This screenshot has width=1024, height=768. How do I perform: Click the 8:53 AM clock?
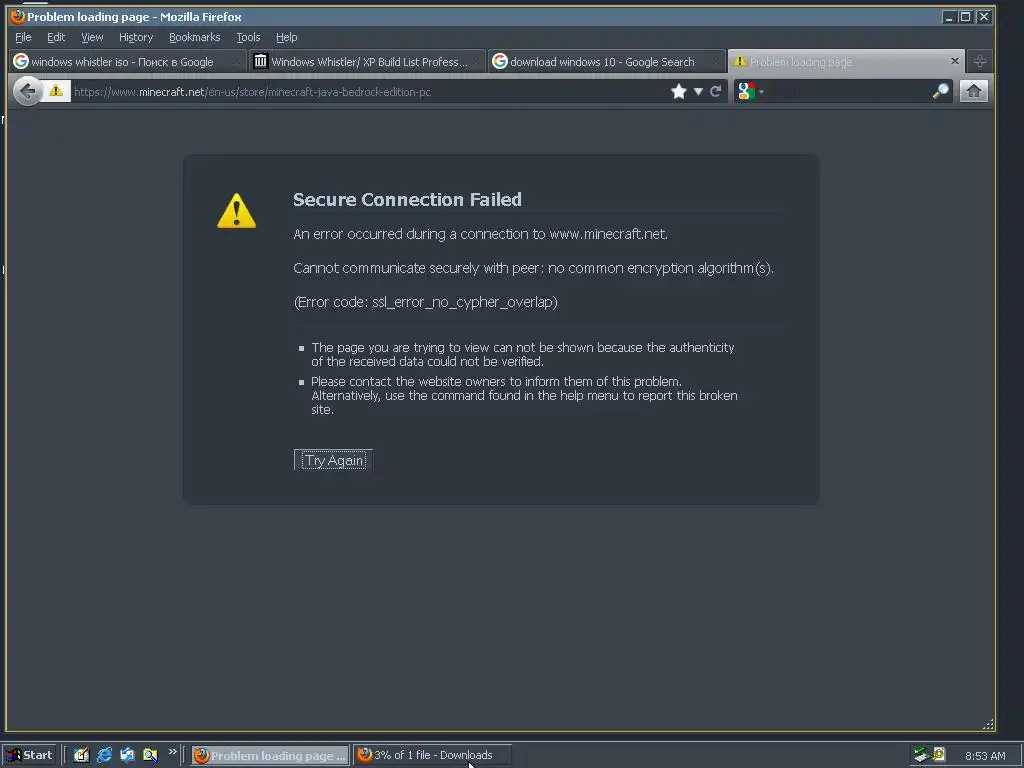[x=985, y=756]
